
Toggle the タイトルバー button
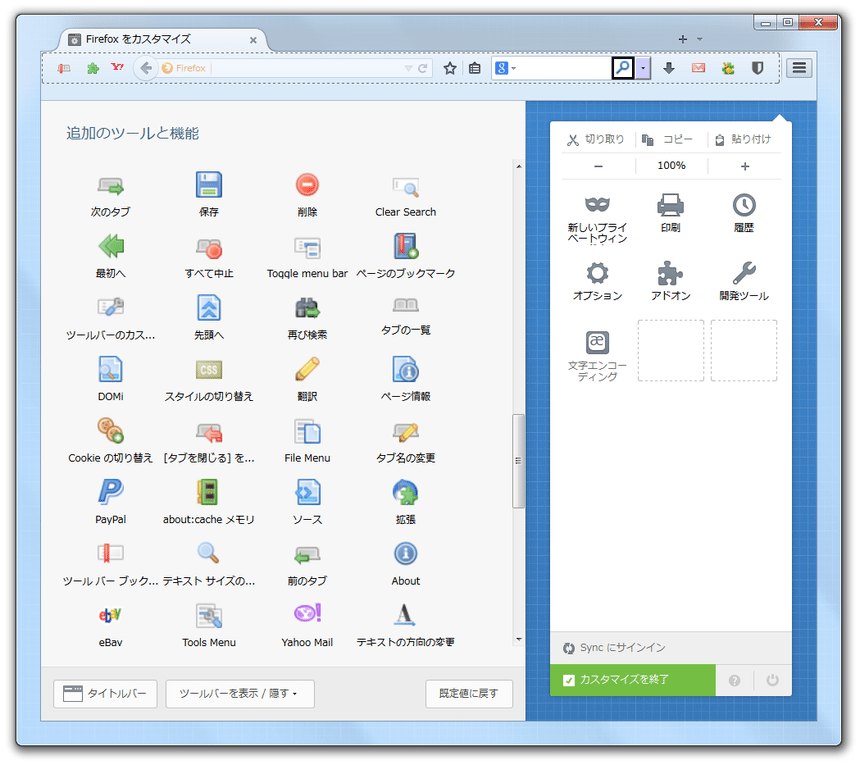(105, 694)
